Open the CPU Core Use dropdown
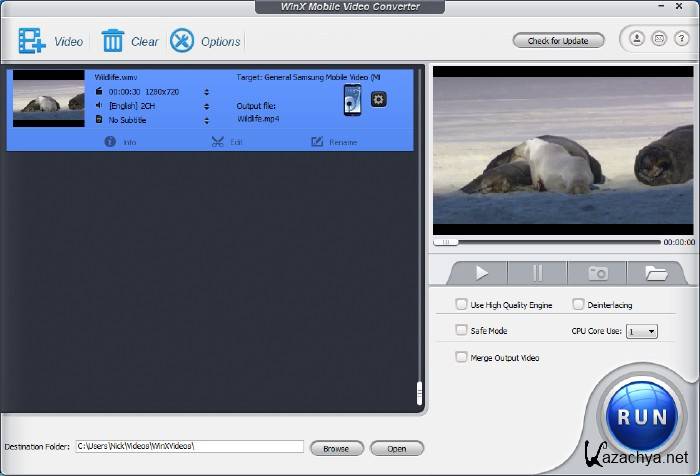700x476 pixels. [x=641, y=330]
